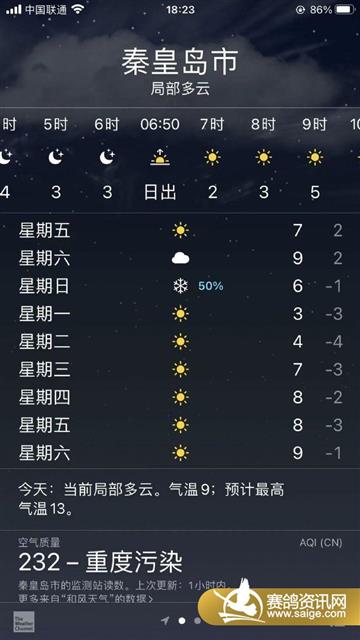Tap the moon icon under 5时
This screenshot has height=640, width=360.
click(x=56, y=158)
